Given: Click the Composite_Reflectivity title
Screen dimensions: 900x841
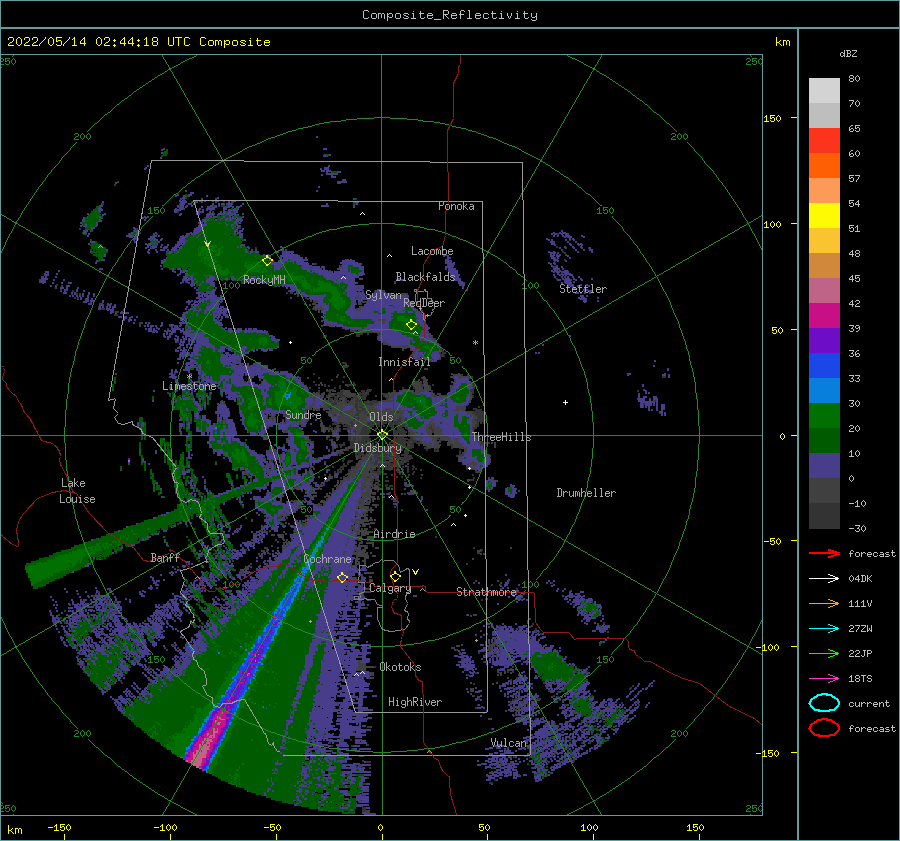Looking at the screenshot, I should pyautogui.click(x=449, y=15).
